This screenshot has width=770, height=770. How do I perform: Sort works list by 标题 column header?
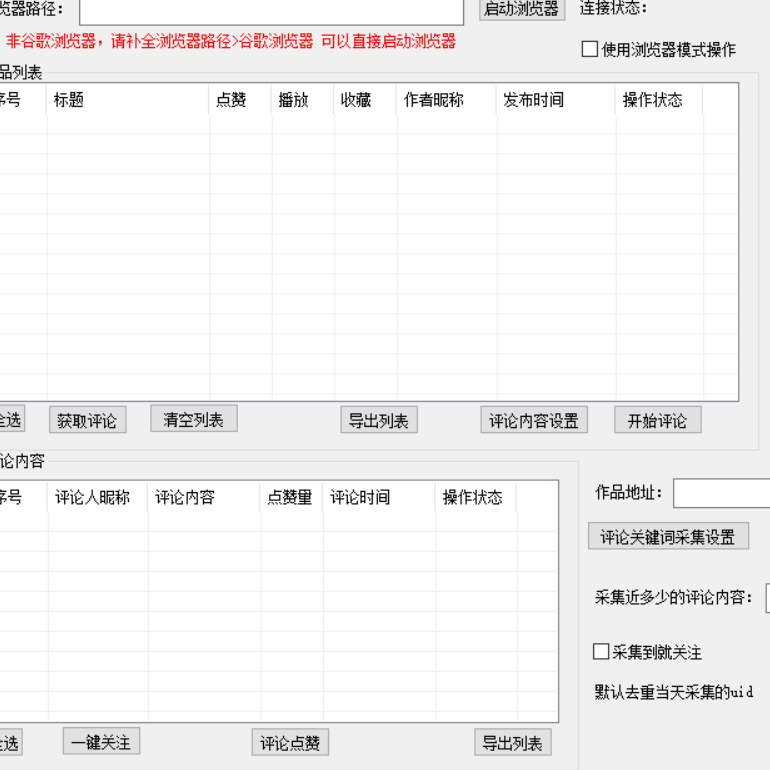tap(127, 100)
